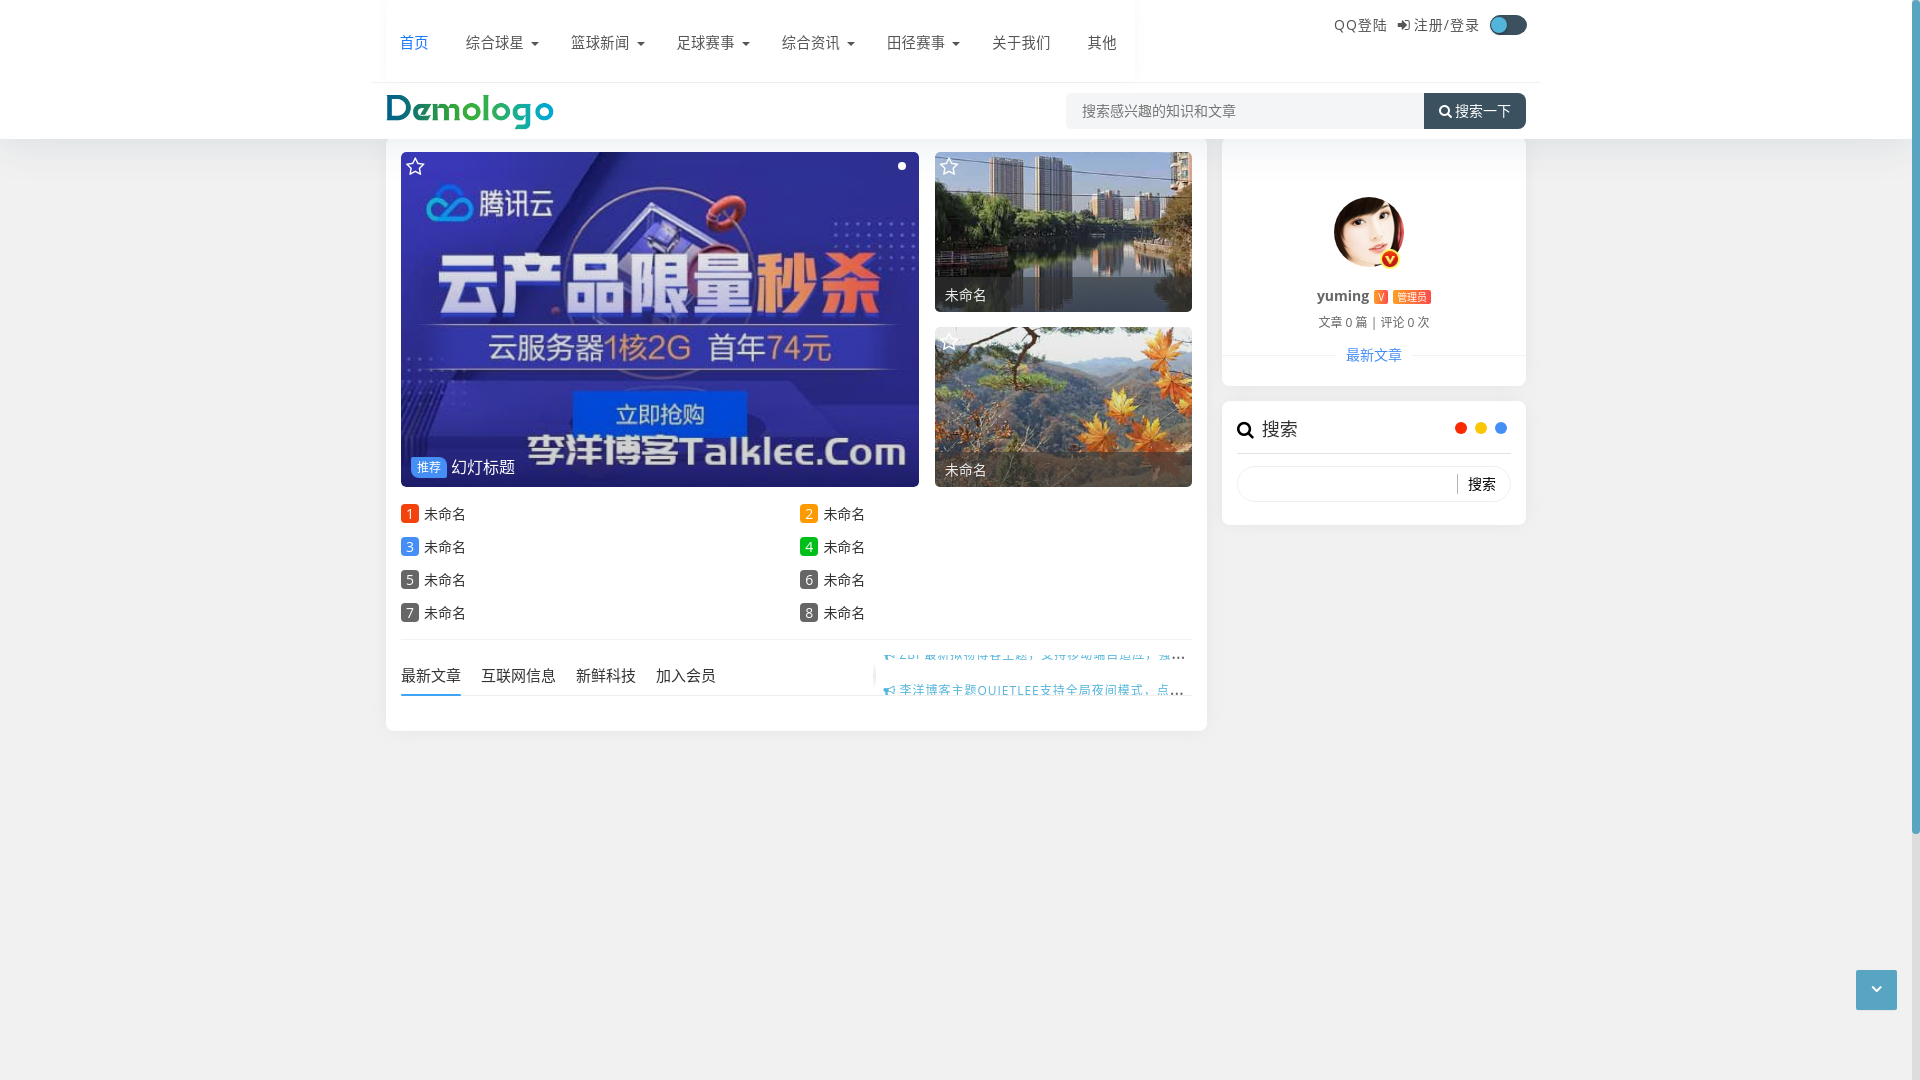Click the scroll-down chevron button

pos(1876,990)
